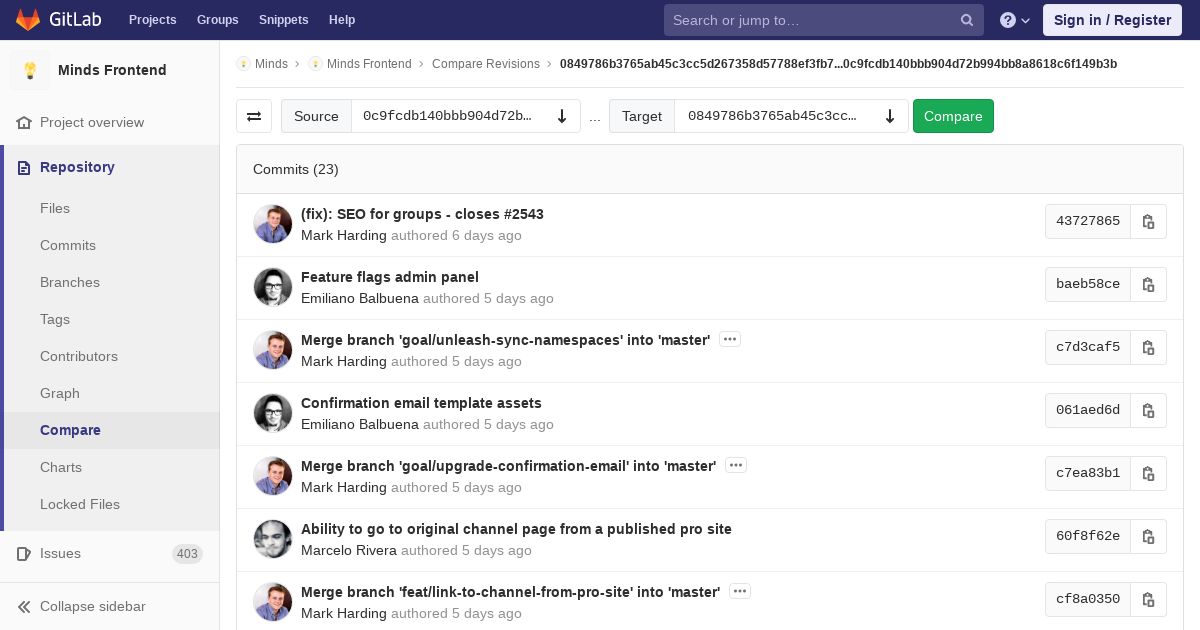Open the Target revision dropdown
The width and height of the screenshot is (1200, 630).
pos(791,116)
